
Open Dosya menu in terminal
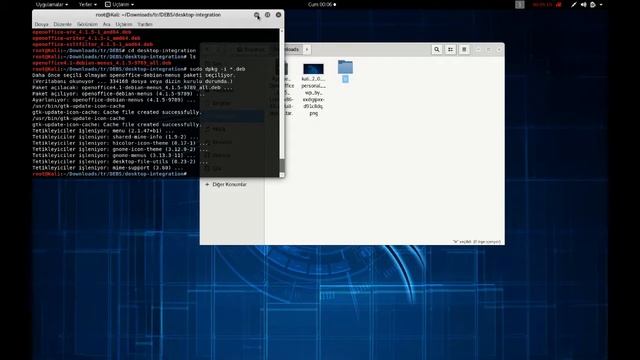[41, 24]
